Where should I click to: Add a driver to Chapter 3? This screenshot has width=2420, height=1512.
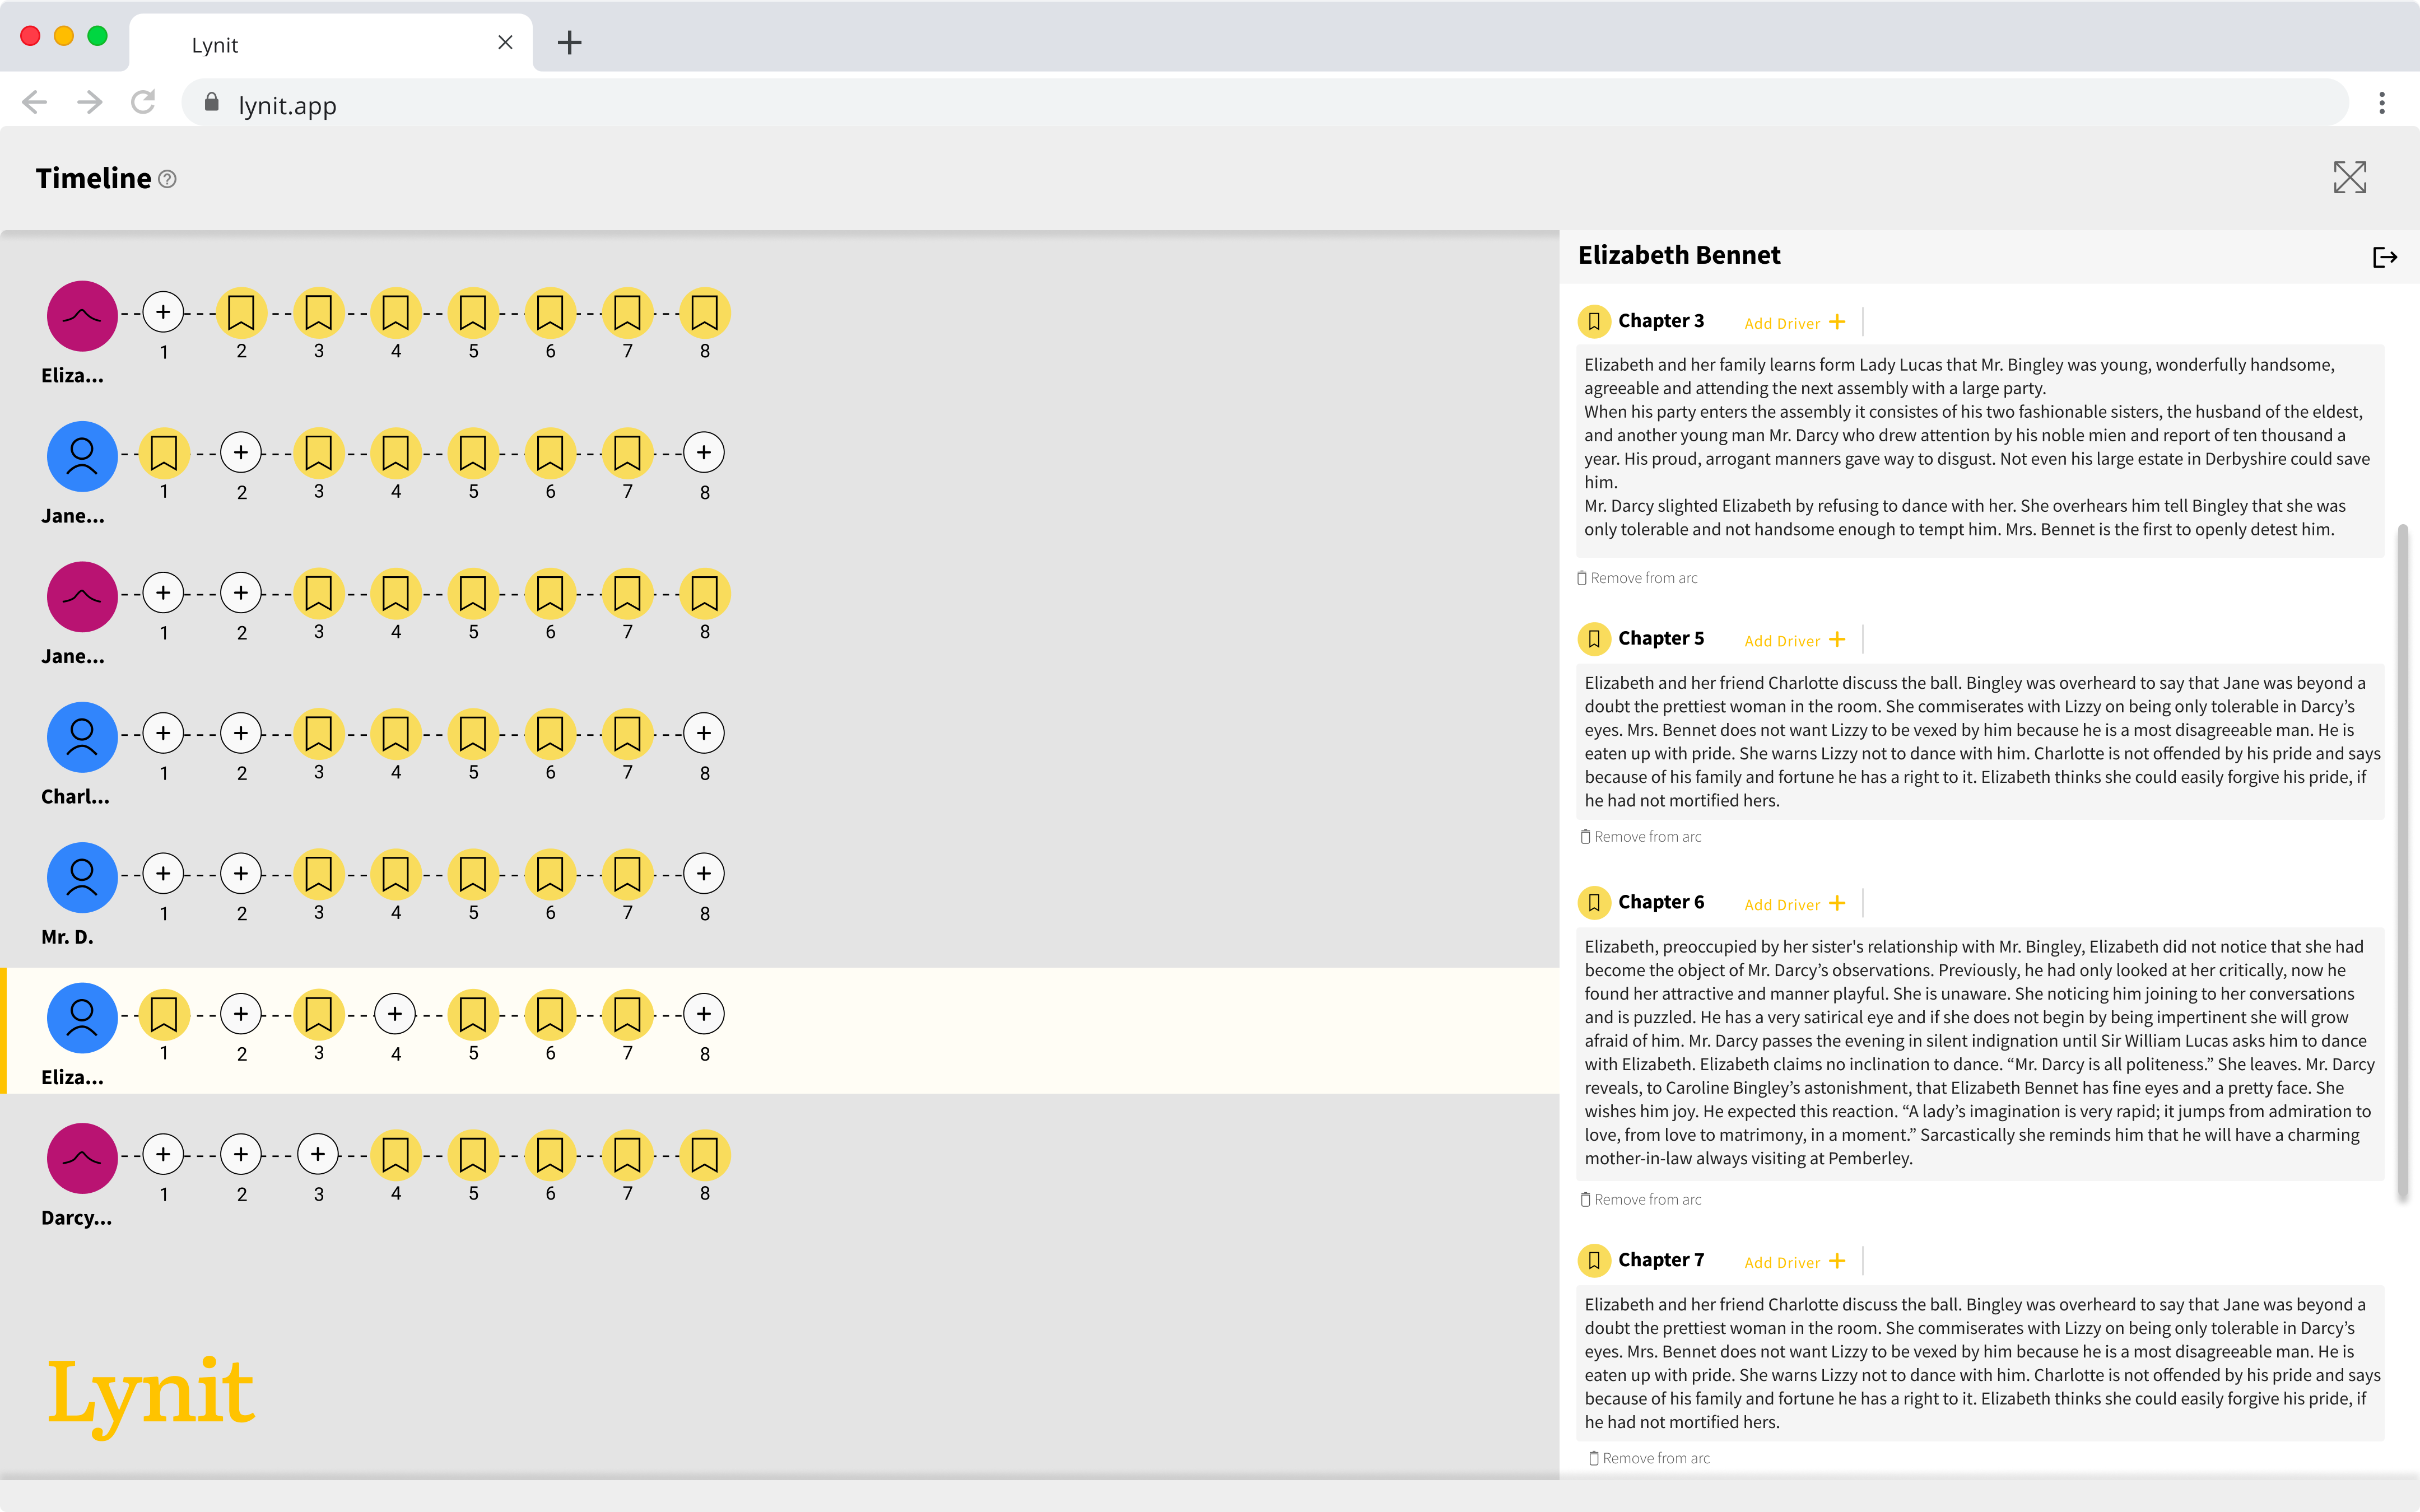[x=1794, y=323]
